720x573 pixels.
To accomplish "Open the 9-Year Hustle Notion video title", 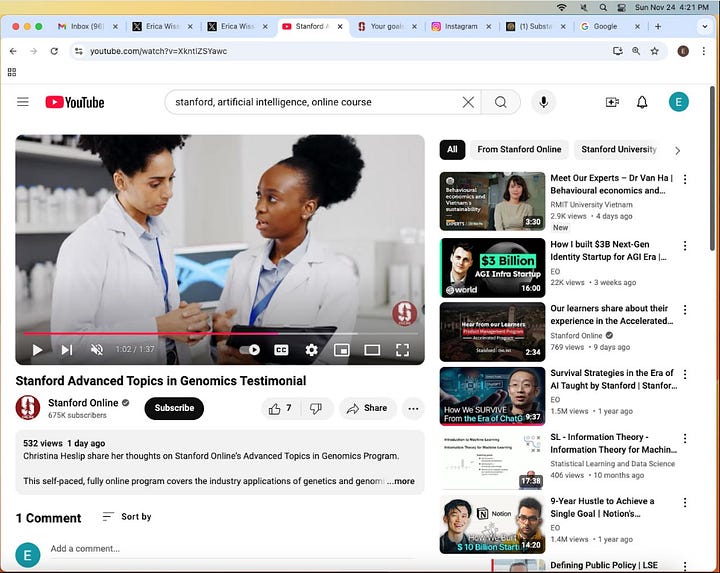I will 602,507.
